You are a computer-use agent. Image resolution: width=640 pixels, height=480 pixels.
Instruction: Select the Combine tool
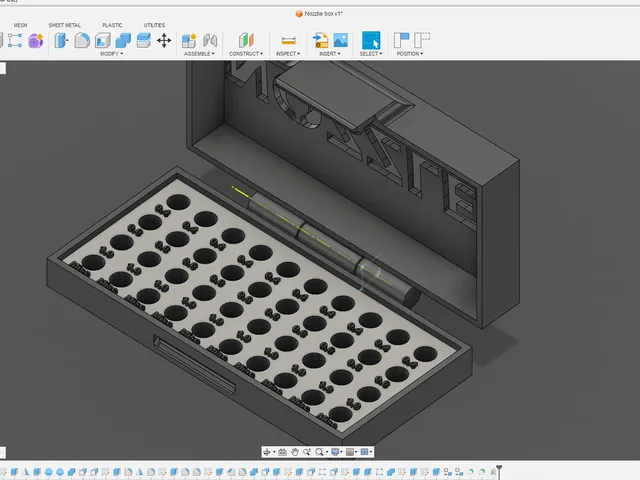tap(123, 40)
